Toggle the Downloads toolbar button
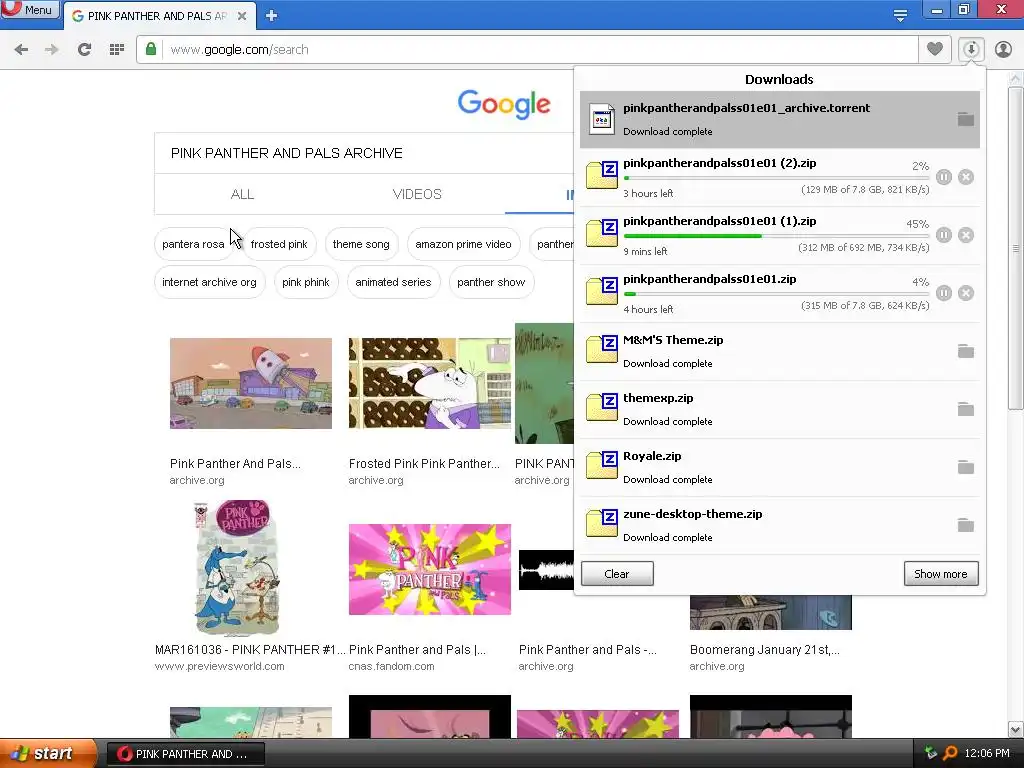The image size is (1024, 768). [x=971, y=49]
